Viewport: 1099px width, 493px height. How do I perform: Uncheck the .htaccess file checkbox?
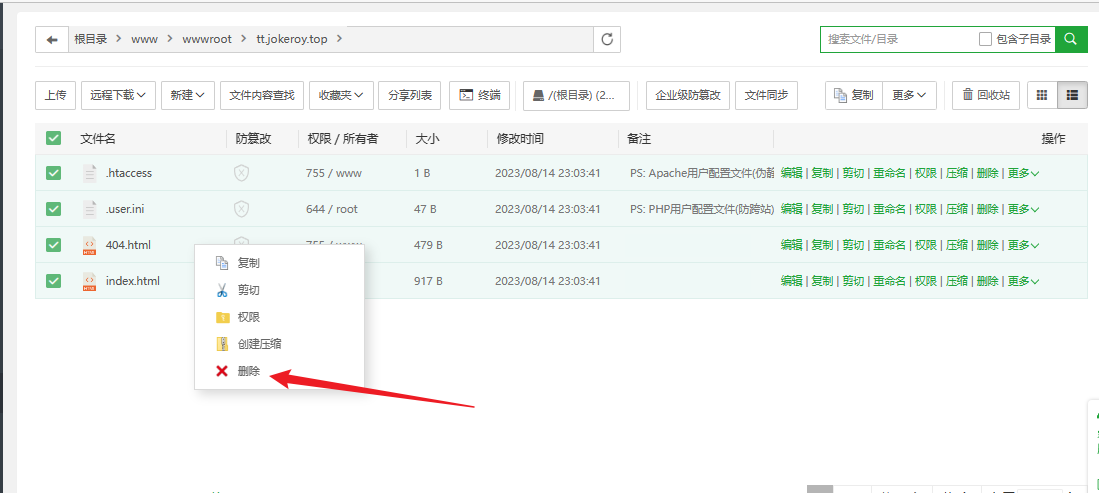54,173
